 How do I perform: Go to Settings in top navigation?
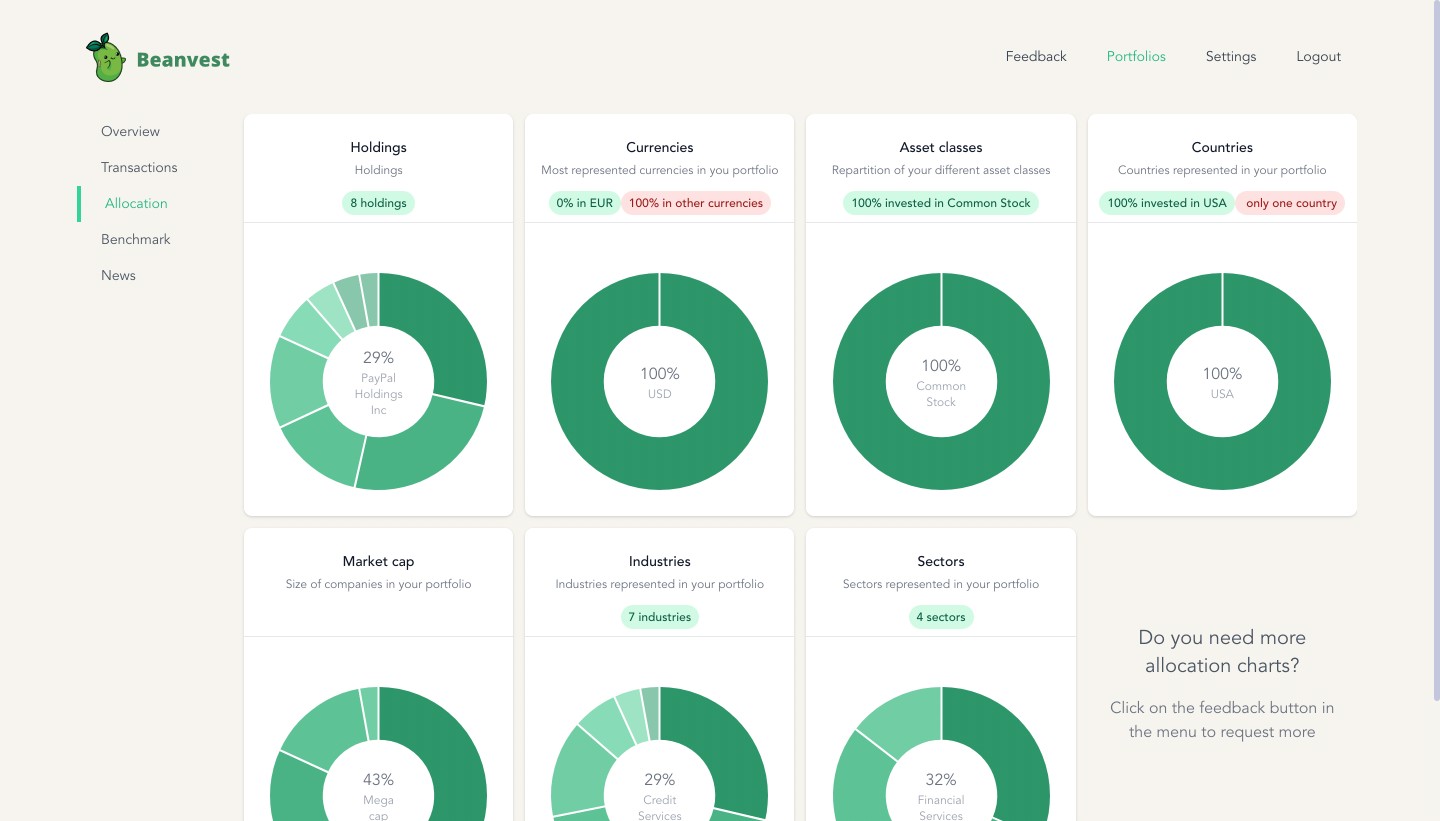coord(1231,56)
